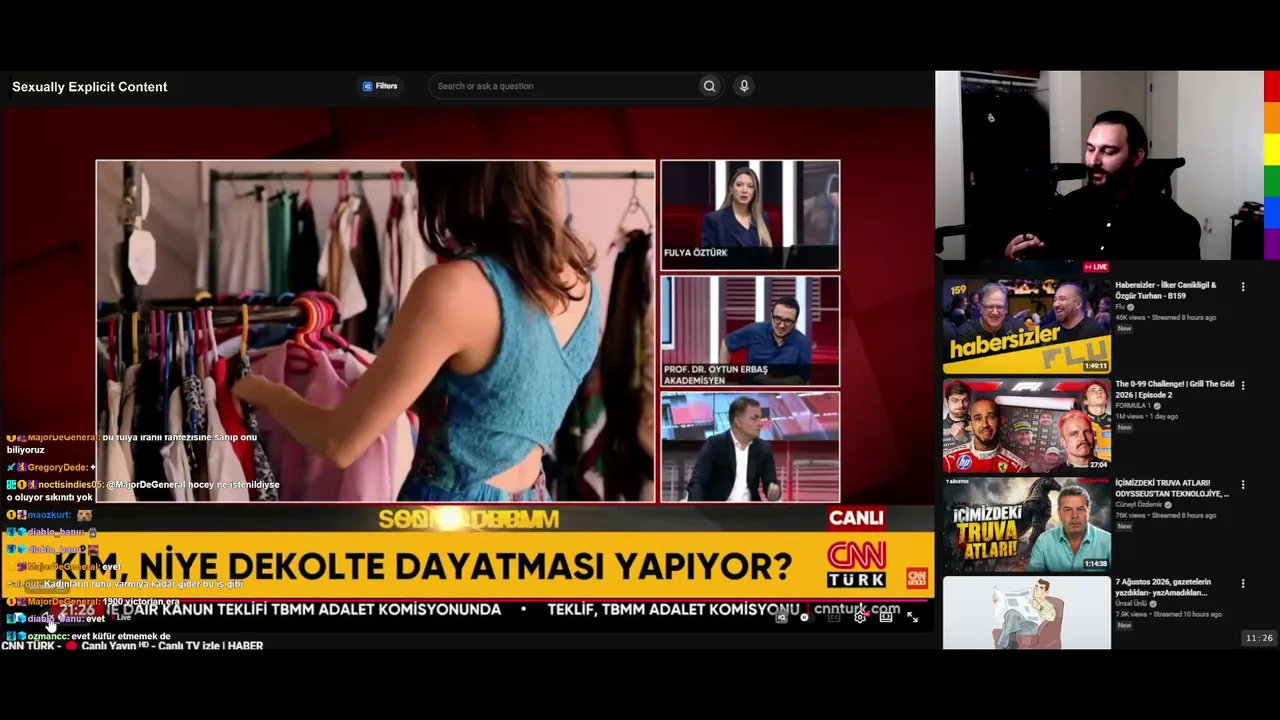This screenshot has width=1280, height=720.
Task: Open The 0-99 Challenge video thumbnail
Action: click(1026, 425)
